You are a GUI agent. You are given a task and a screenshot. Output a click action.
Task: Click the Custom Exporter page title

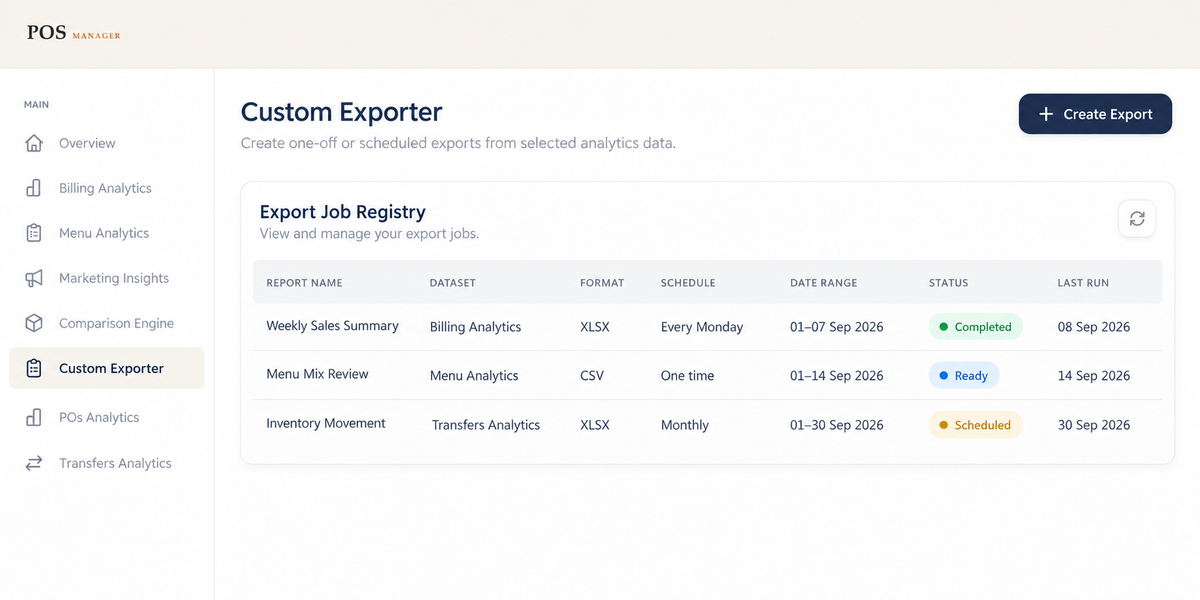click(342, 112)
